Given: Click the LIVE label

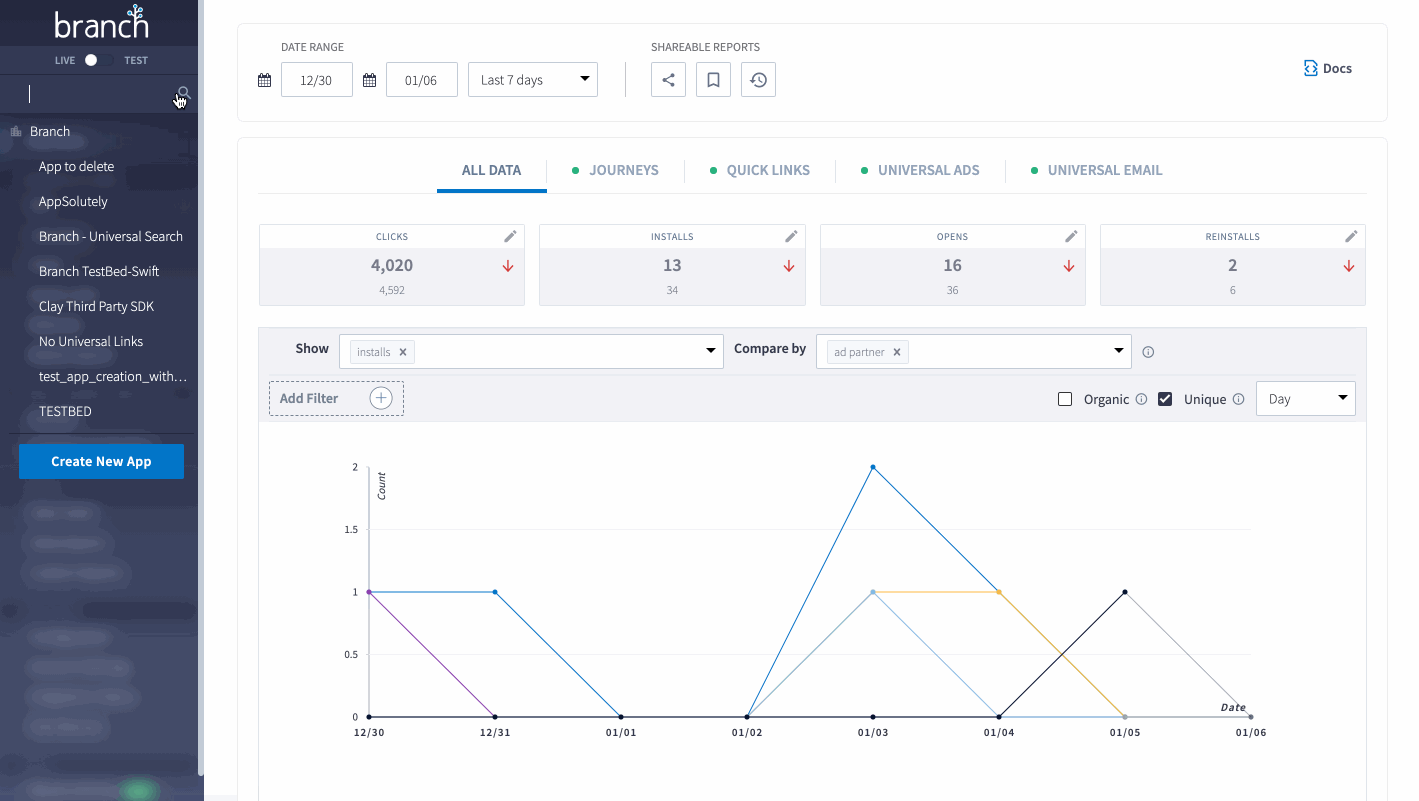Looking at the screenshot, I should (65, 60).
